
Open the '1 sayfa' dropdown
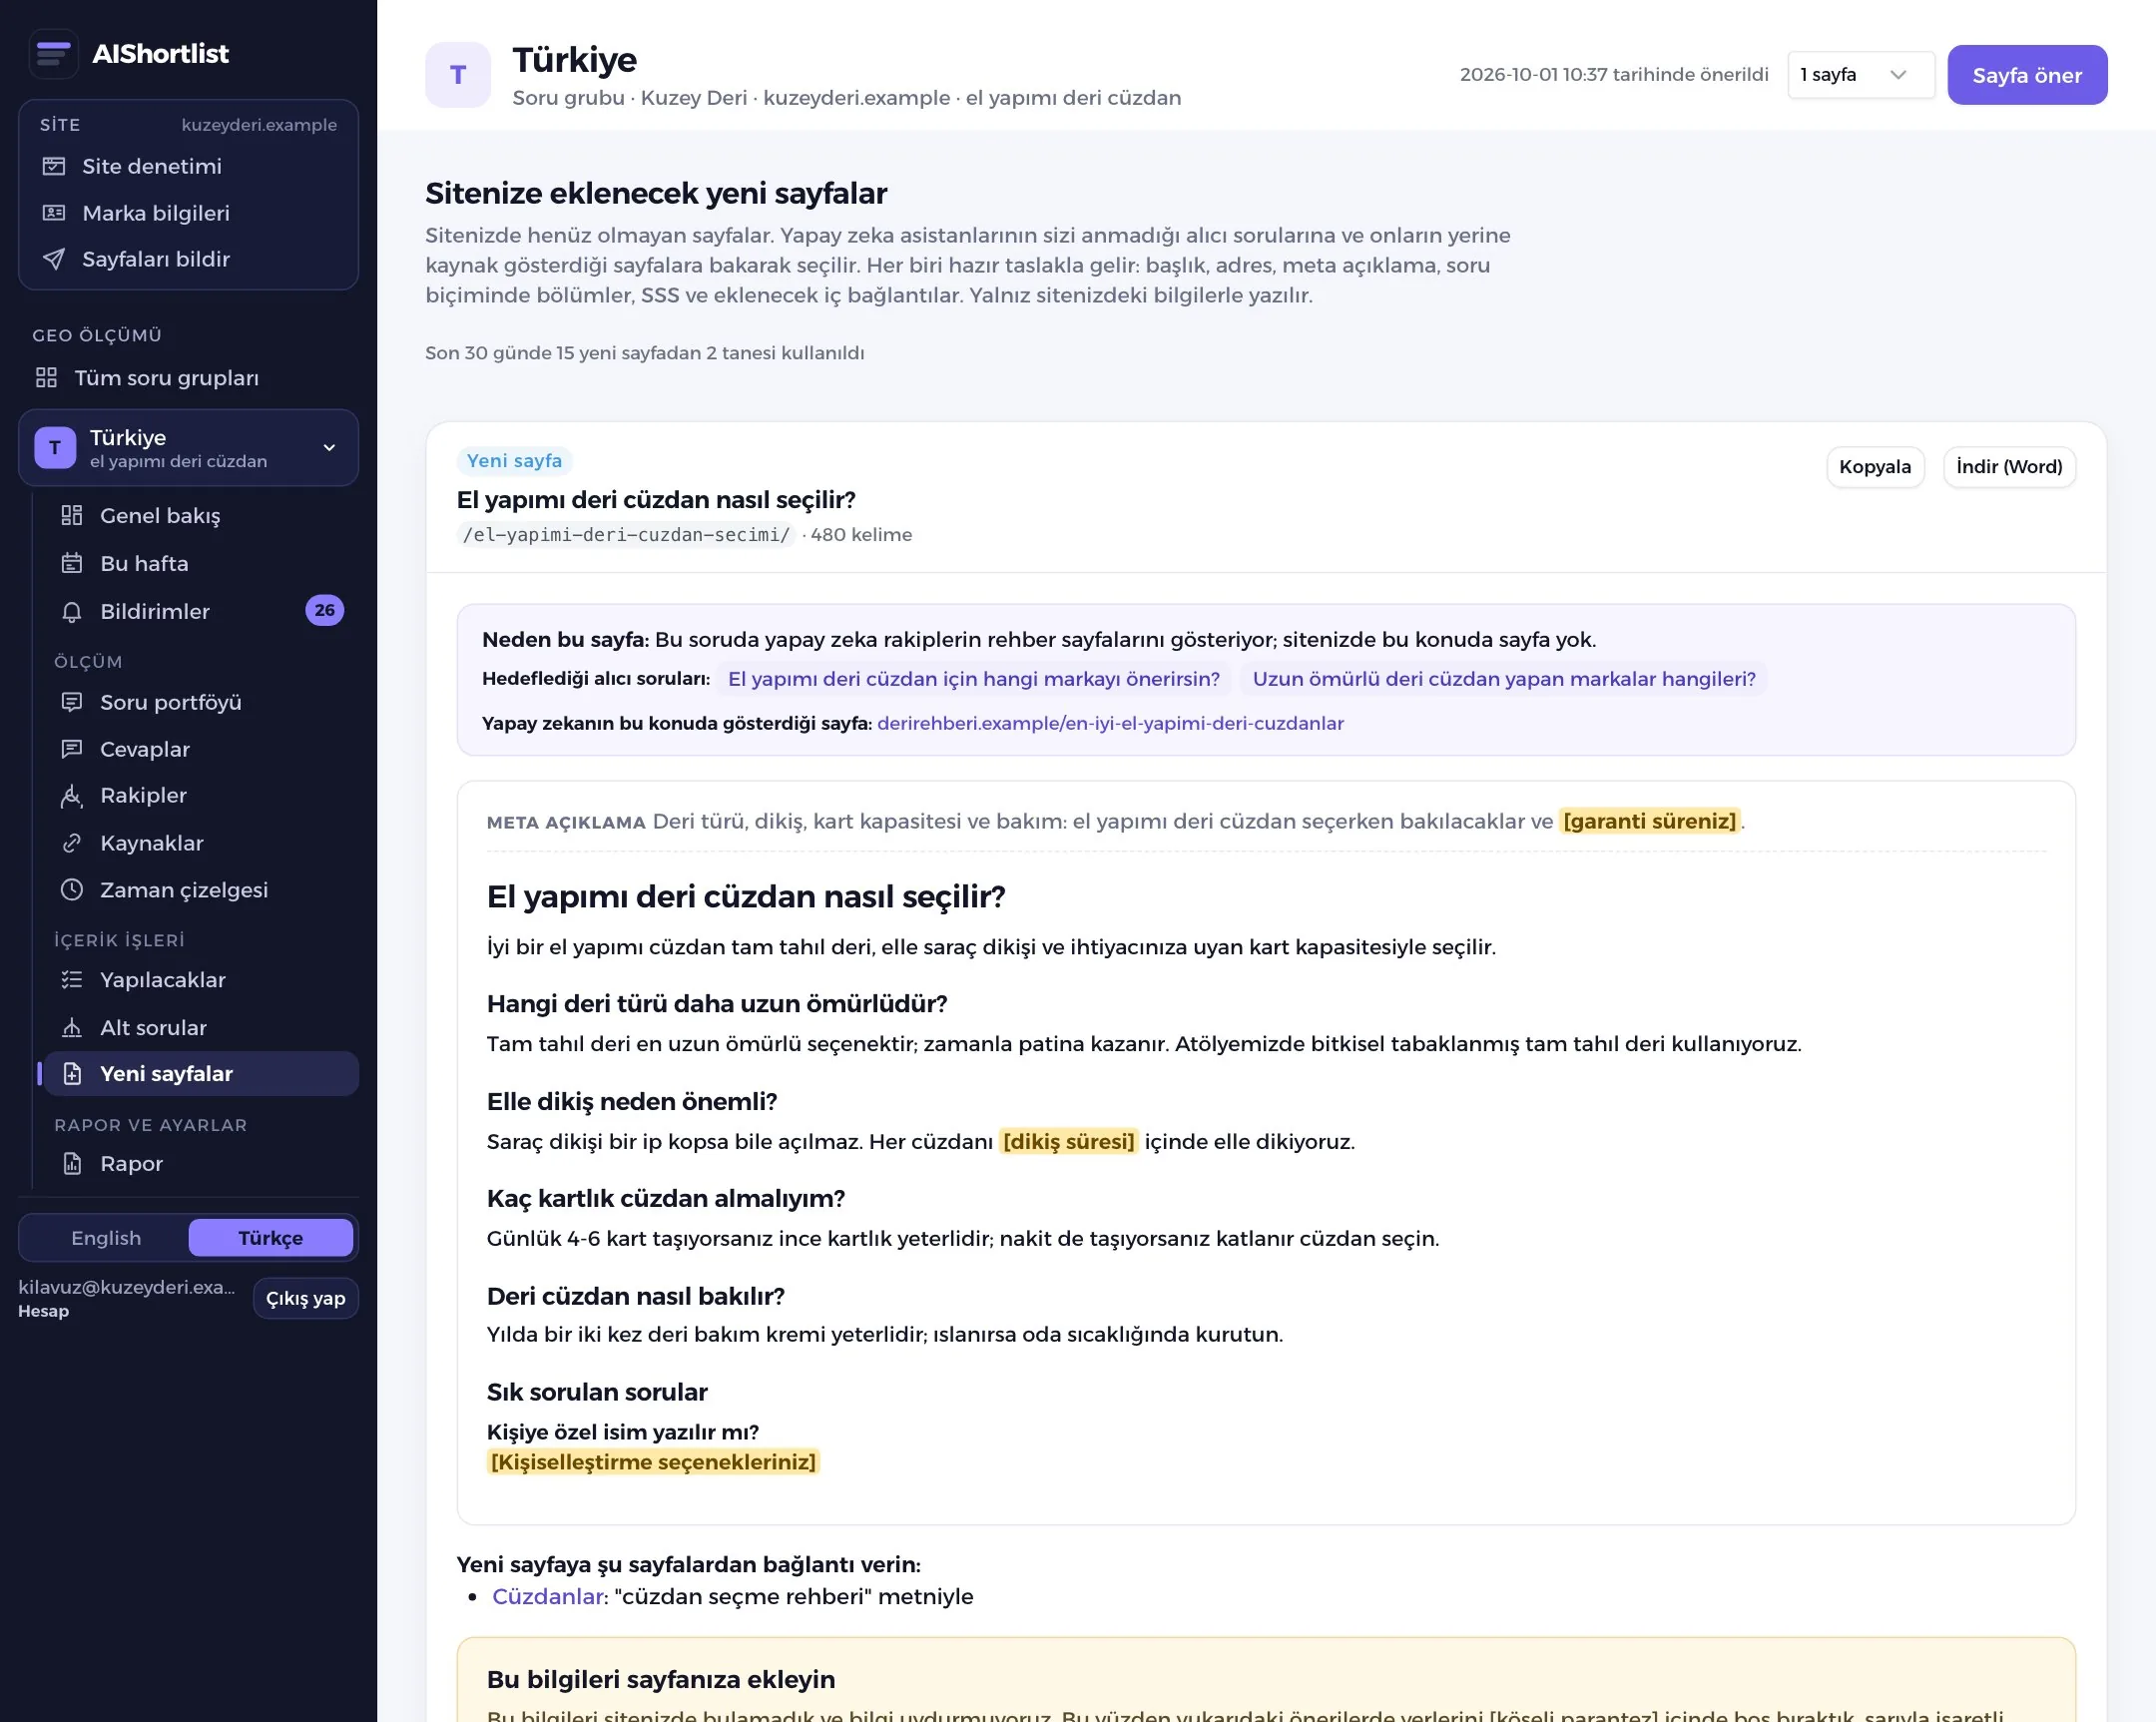[1861, 75]
